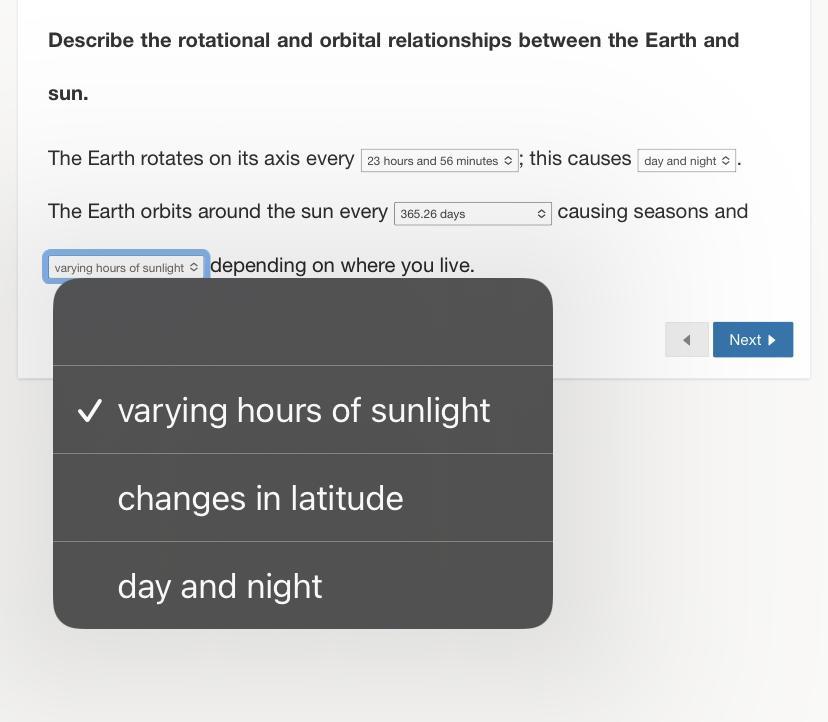
Task: Click the 'depending on where you live.' text
Action: 342,265
